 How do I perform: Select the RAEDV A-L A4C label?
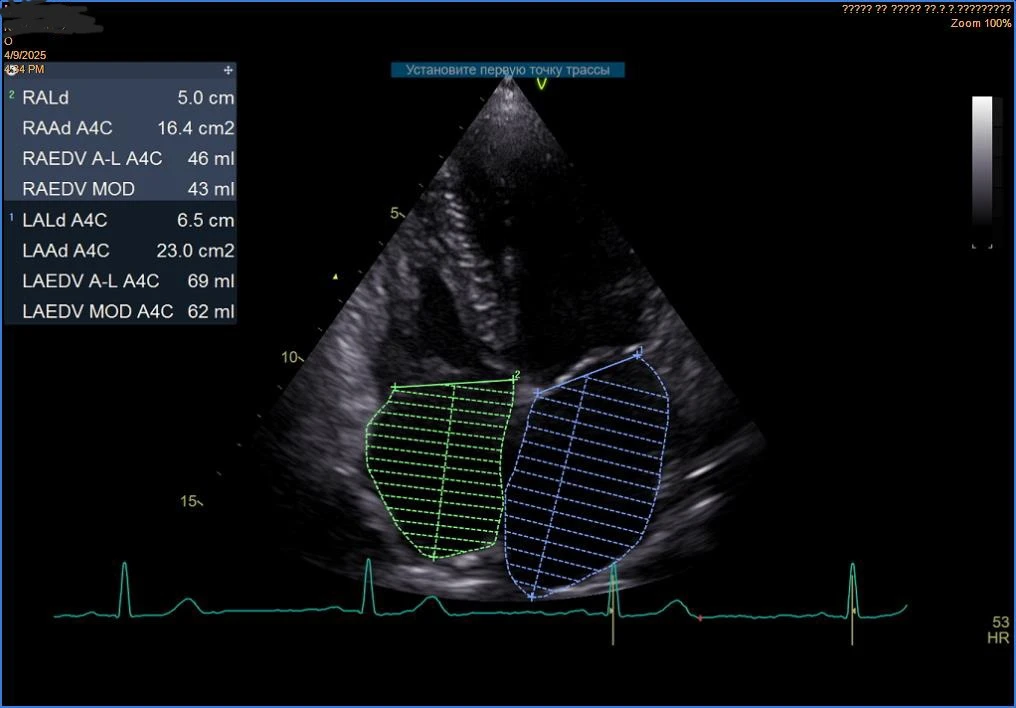click(x=92, y=159)
